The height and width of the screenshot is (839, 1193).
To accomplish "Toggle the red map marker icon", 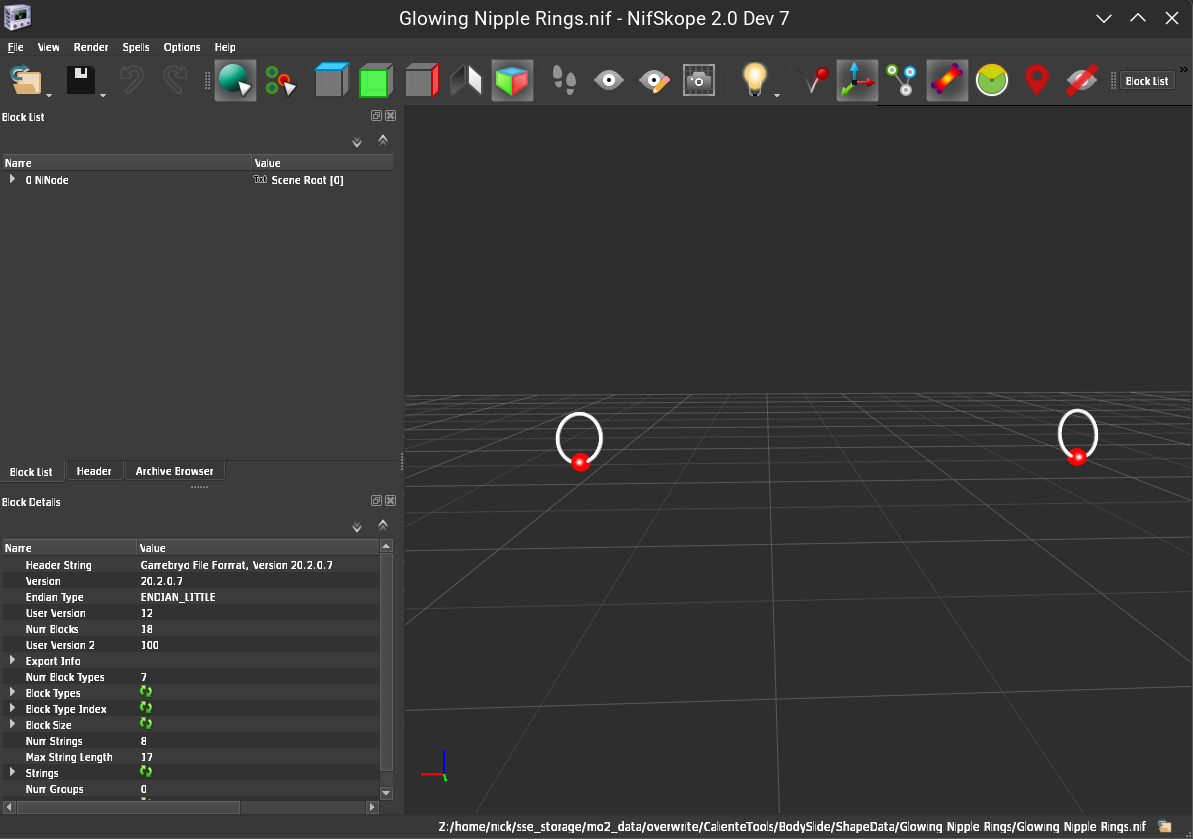I will (x=1036, y=80).
